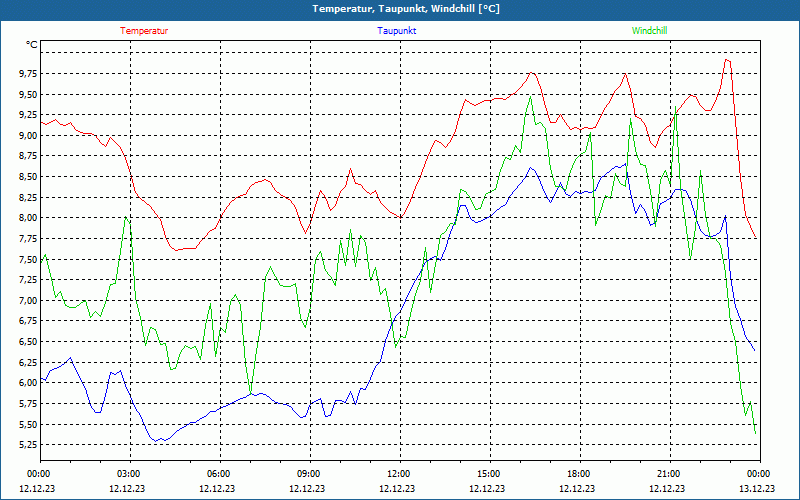Click the red Temperatur legend label

point(144,31)
